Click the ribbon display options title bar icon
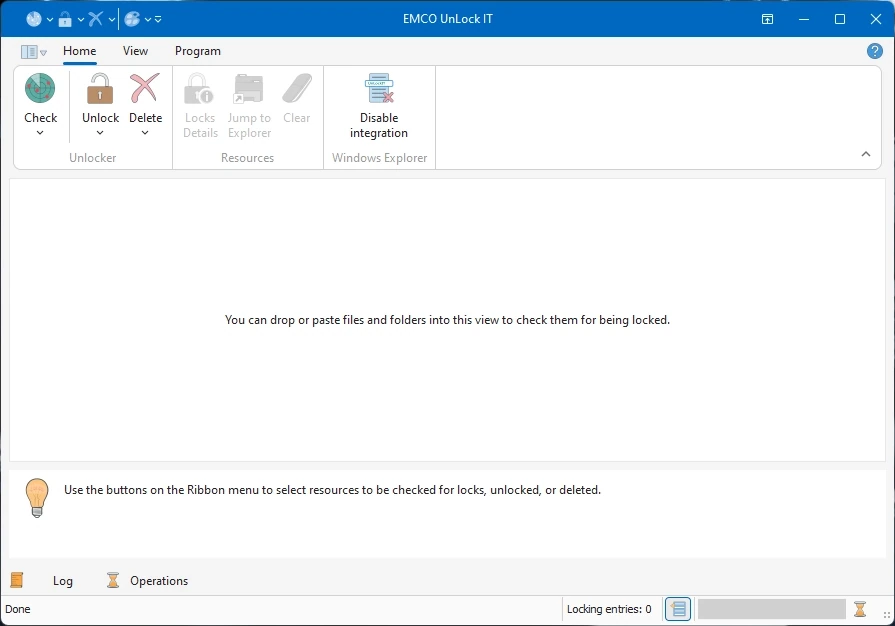895x626 pixels. click(768, 19)
